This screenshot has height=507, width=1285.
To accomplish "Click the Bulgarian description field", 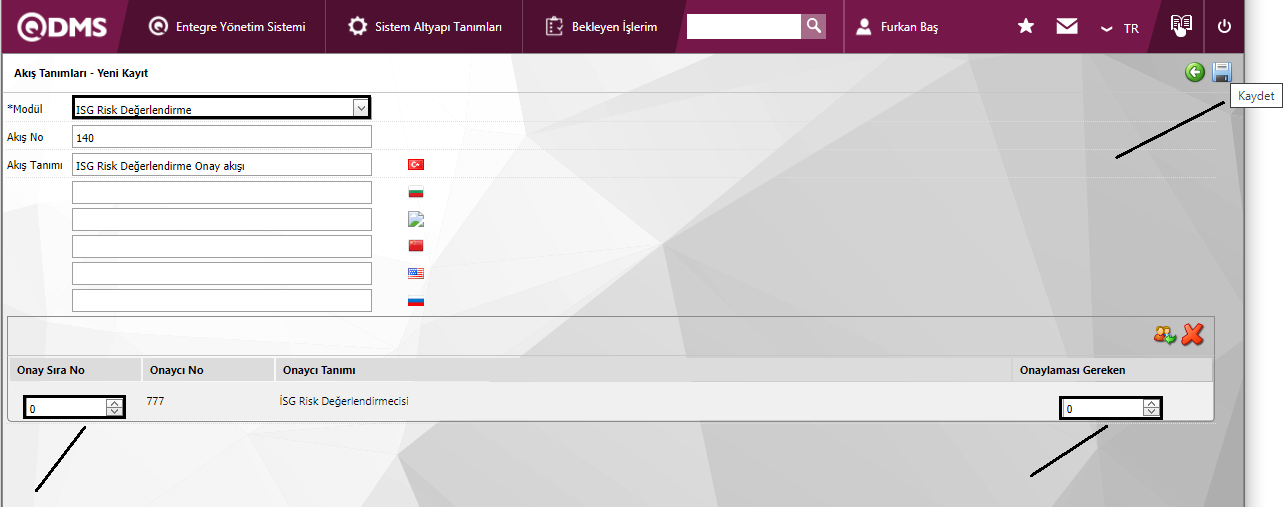I will click(221, 192).
